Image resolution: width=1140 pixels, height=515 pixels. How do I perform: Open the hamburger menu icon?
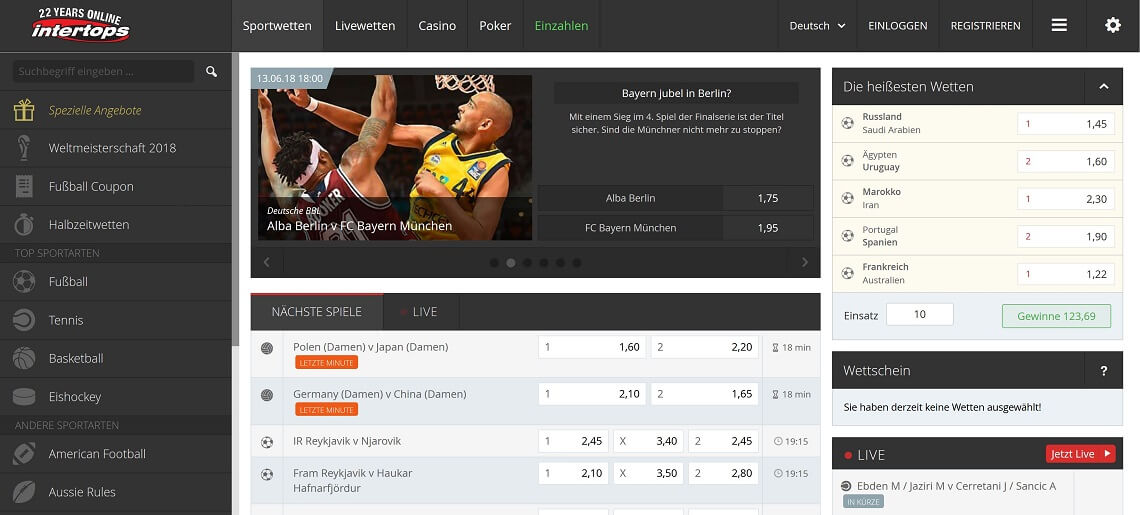pos(1059,25)
